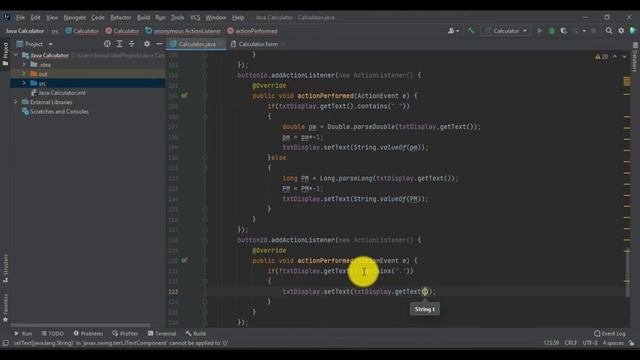The image size is (640, 360).
Task: Open the Build menu
Action: (143, 18)
